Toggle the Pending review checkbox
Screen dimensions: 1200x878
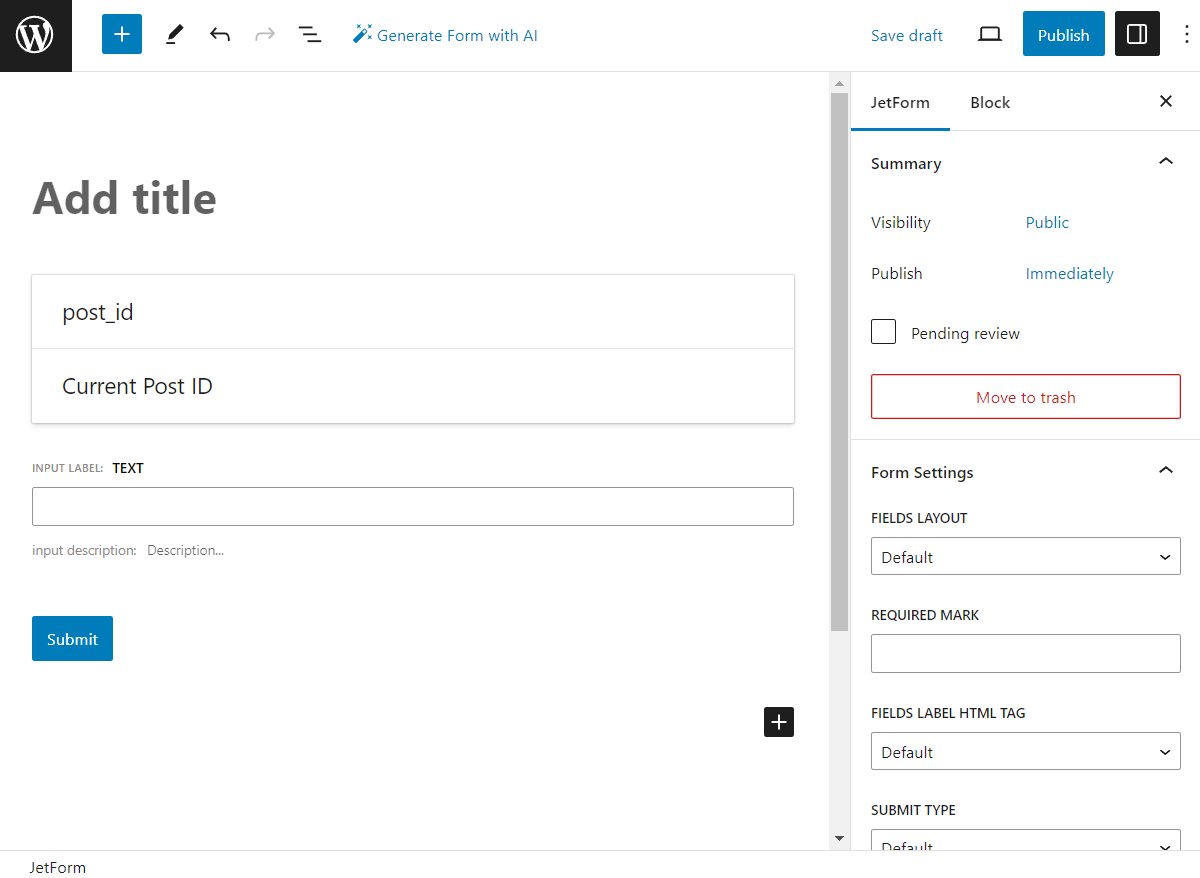(883, 331)
